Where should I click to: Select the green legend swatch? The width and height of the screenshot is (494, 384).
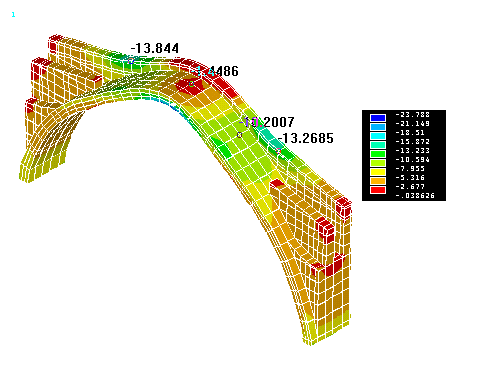378,154
